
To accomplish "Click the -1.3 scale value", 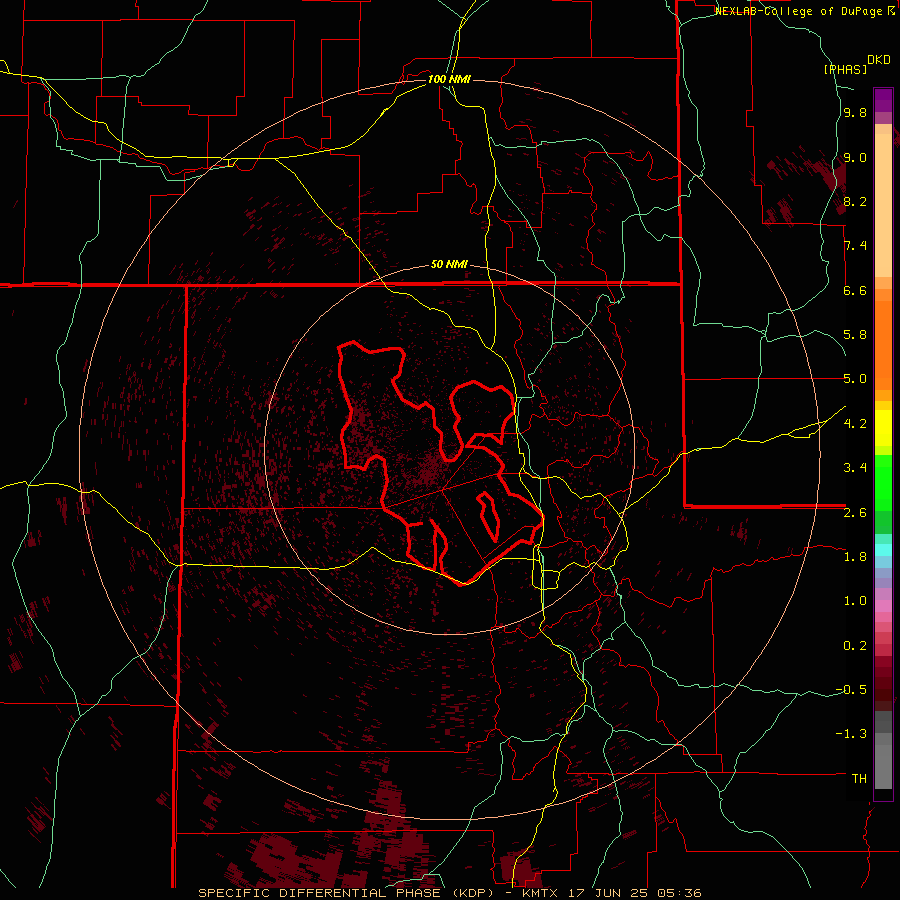I will pyautogui.click(x=851, y=734).
